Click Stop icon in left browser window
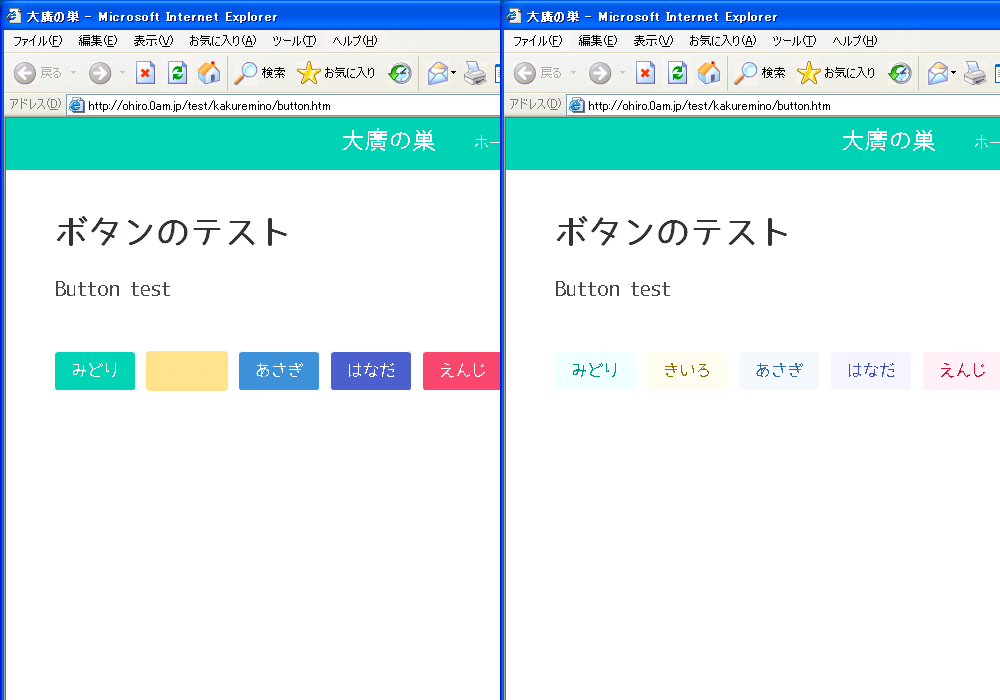Screen dimensions: 1000x700 tap(146, 73)
